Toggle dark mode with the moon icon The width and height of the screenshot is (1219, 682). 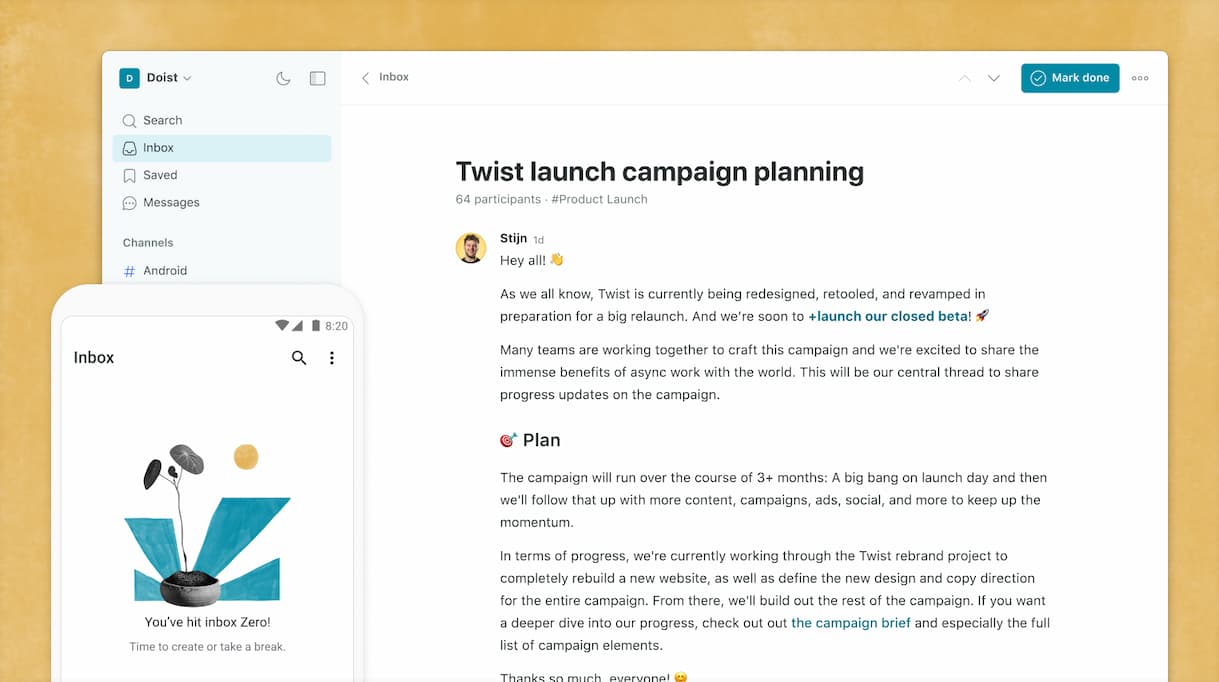[283, 78]
